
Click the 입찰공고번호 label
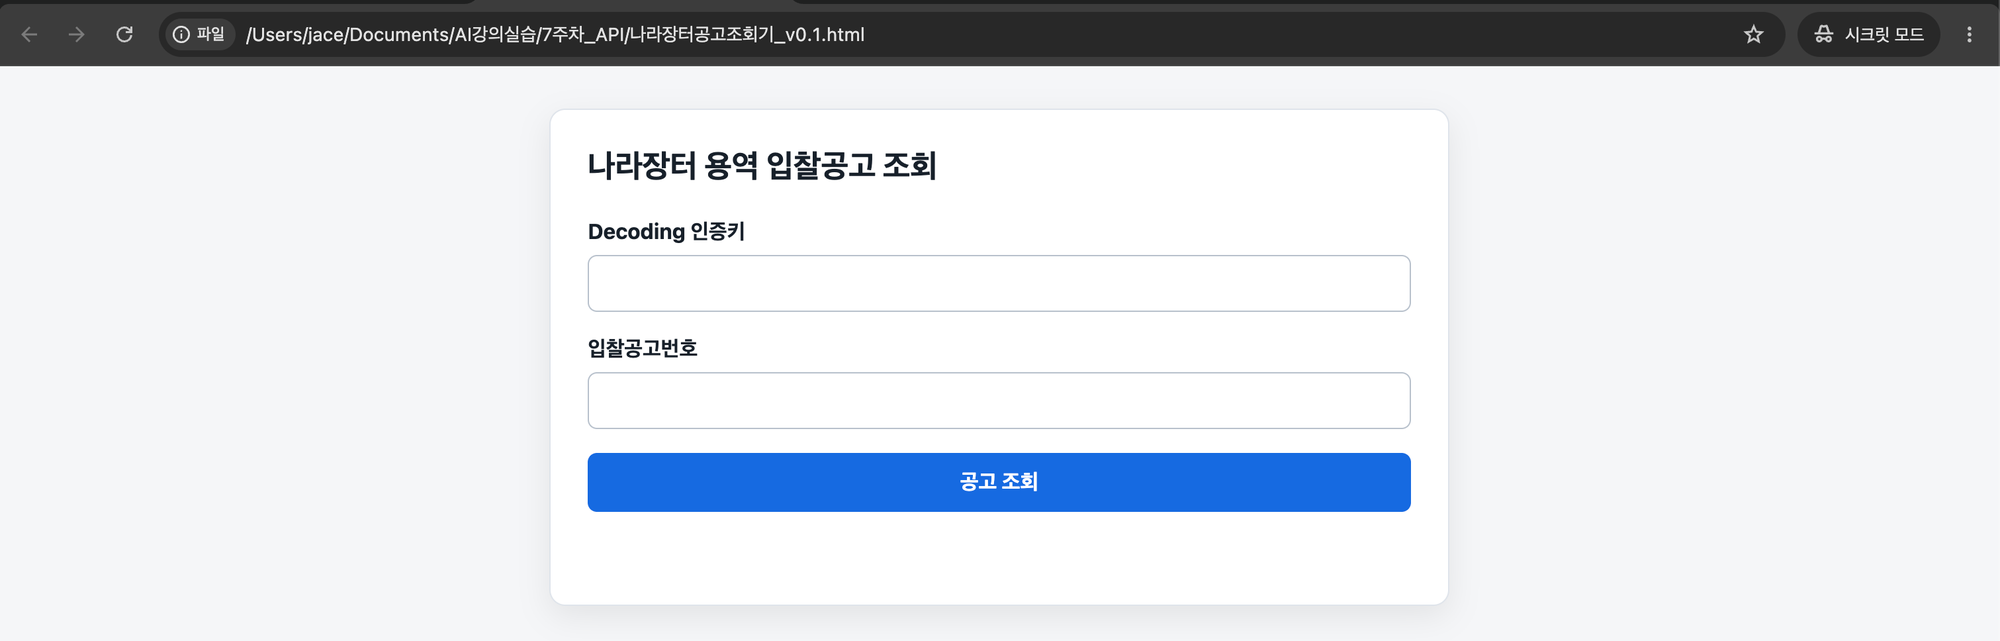642,348
